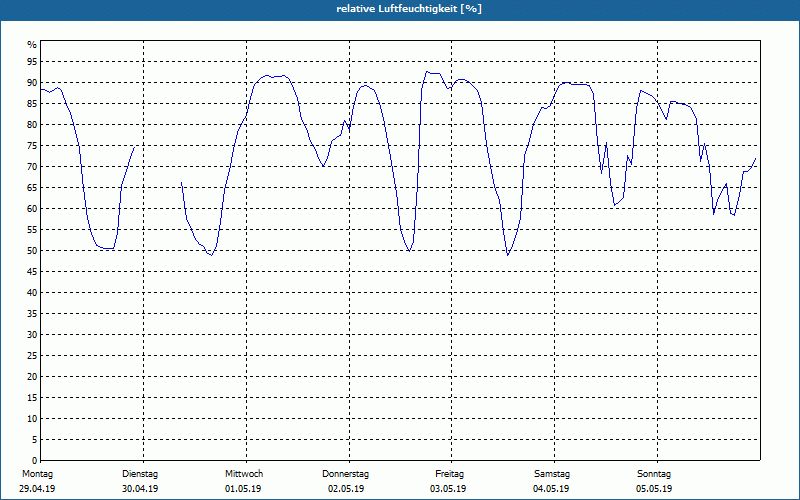Select the 0 y-axis value
This screenshot has width=800, height=500.
click(34, 461)
